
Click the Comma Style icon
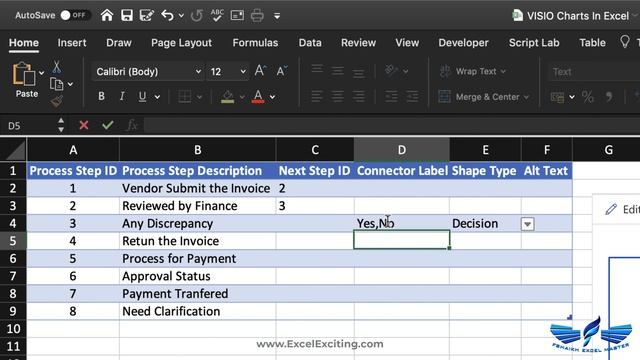pyautogui.click(x=609, y=97)
